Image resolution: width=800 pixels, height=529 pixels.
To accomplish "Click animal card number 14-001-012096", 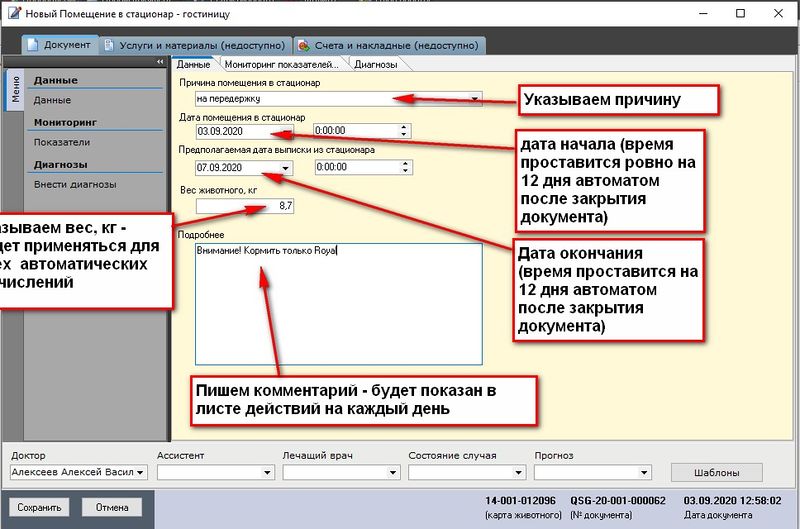I will point(520,501).
